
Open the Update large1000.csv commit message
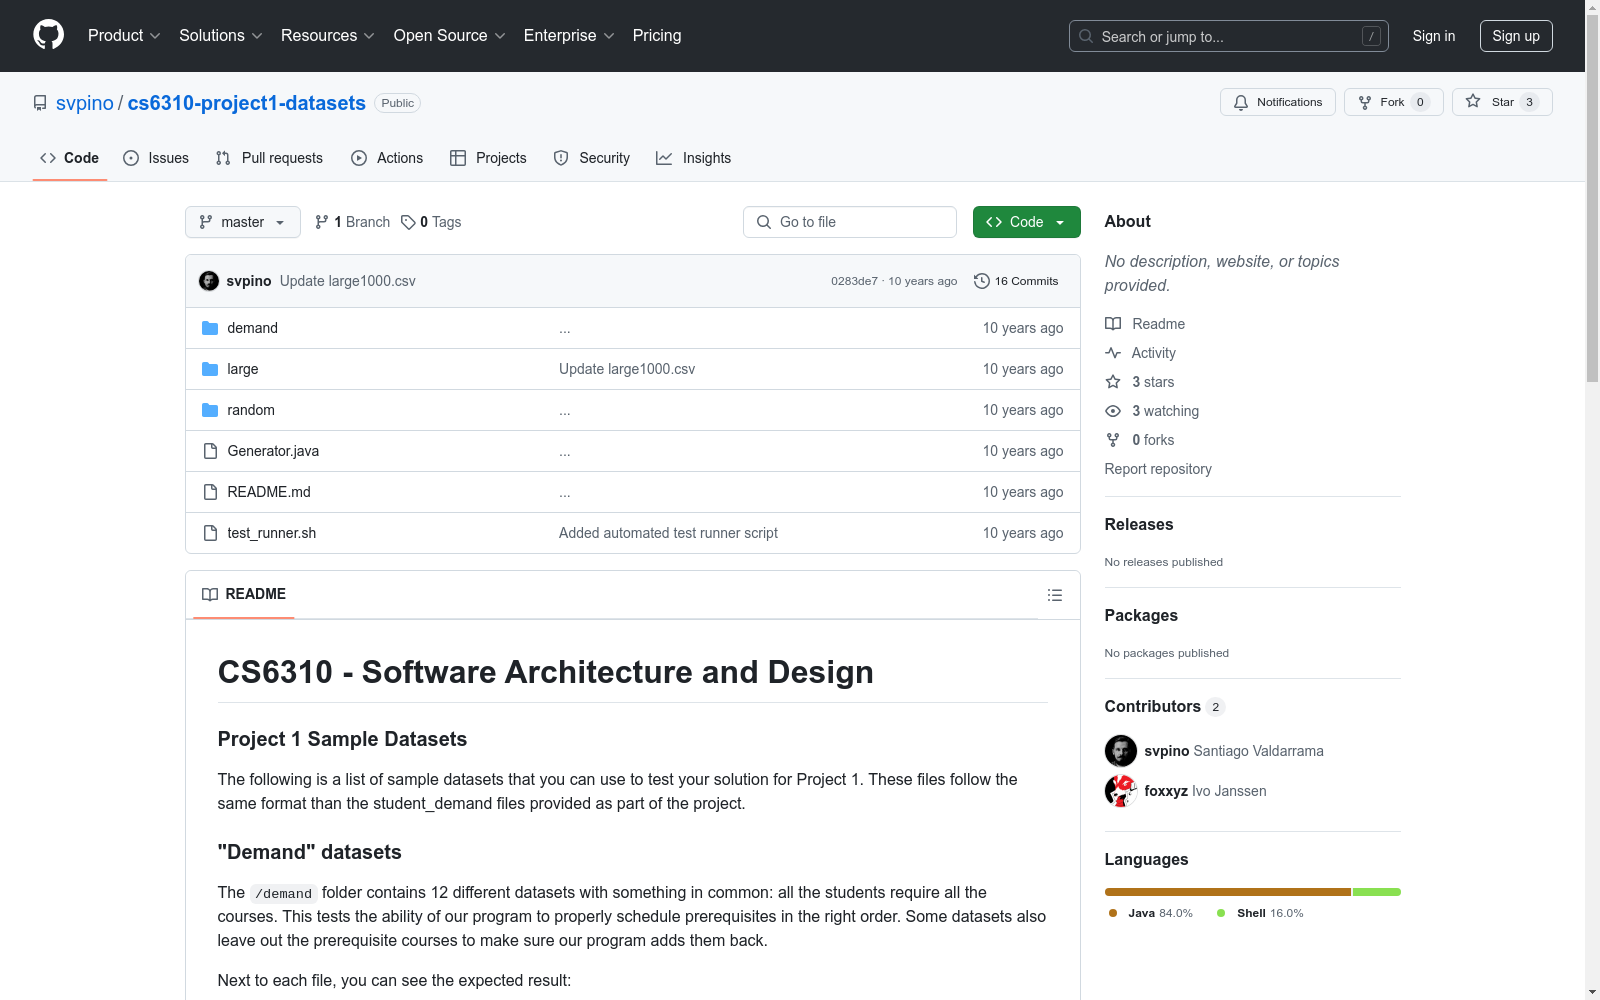pyautogui.click(x=348, y=281)
